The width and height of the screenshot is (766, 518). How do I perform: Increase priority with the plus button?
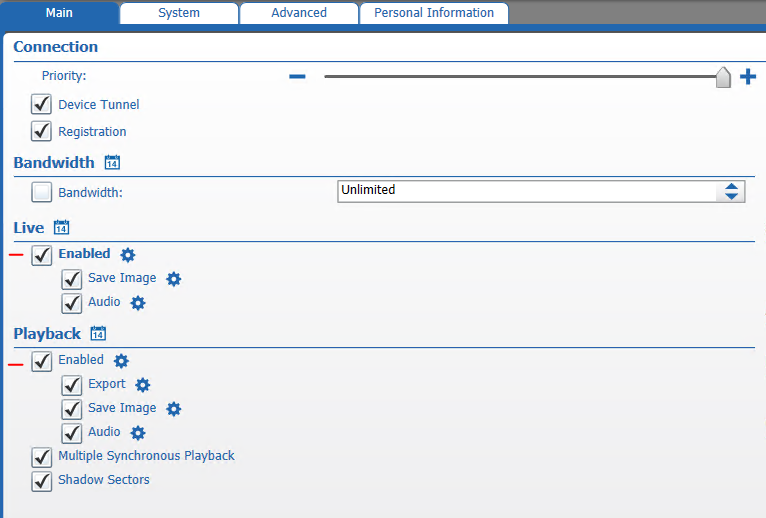pyautogui.click(x=747, y=77)
